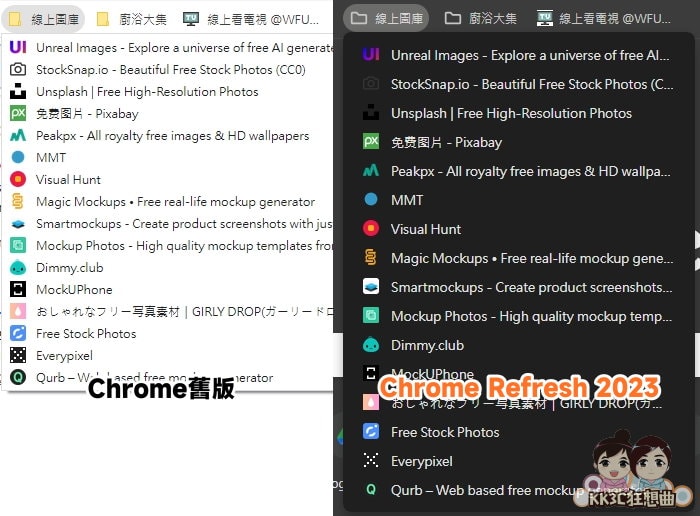Select Dimmy.club entry in the dark menu

coord(519,345)
